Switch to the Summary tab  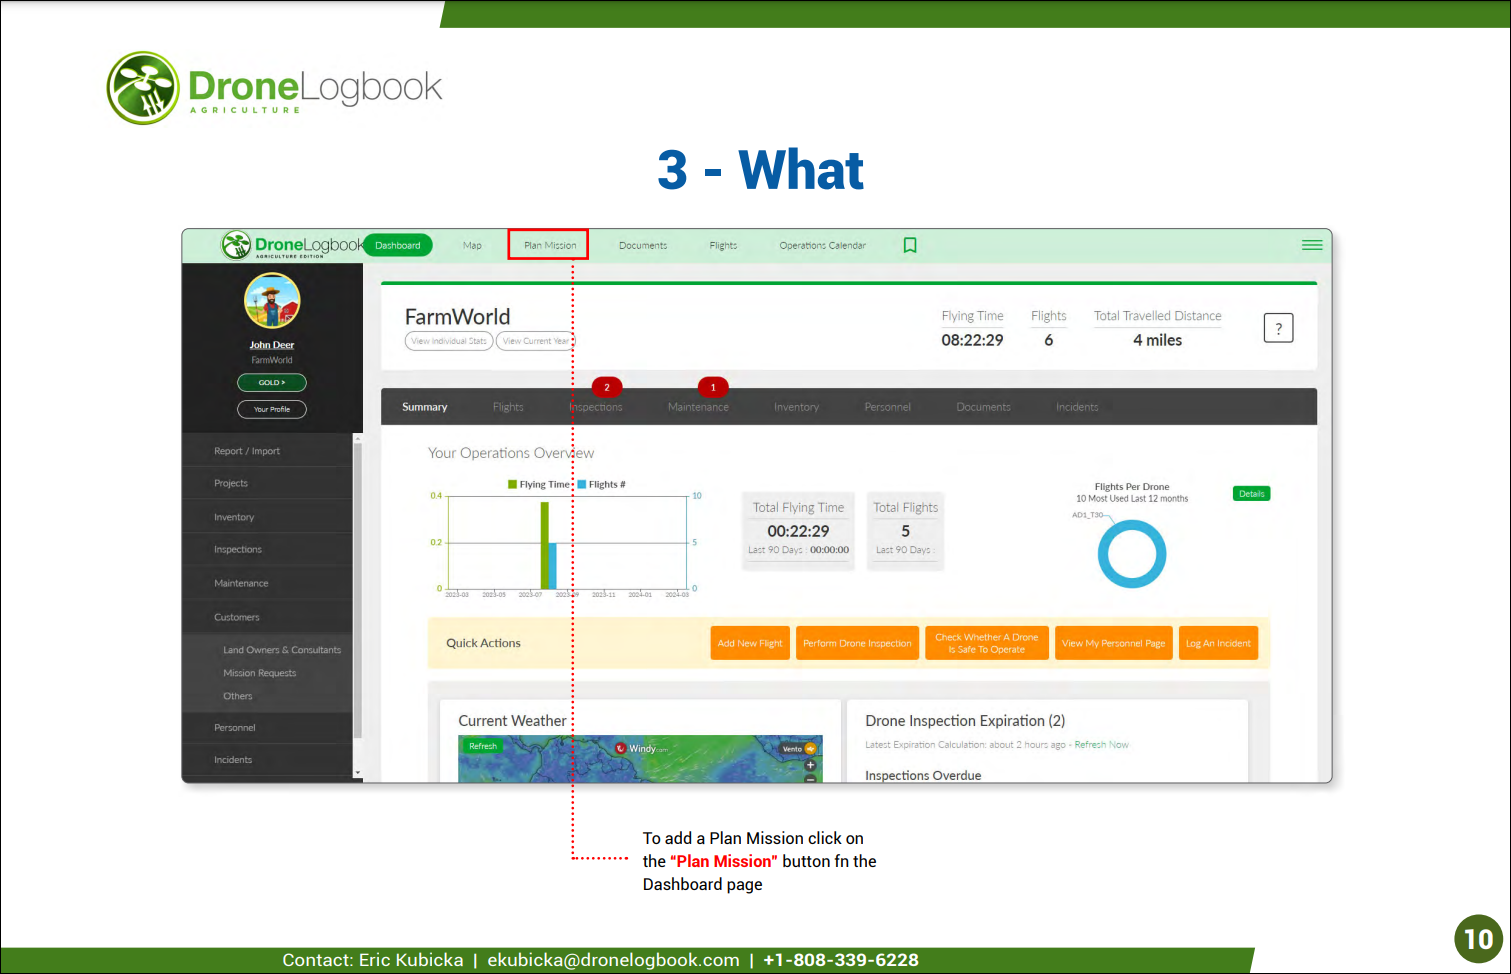[425, 407]
